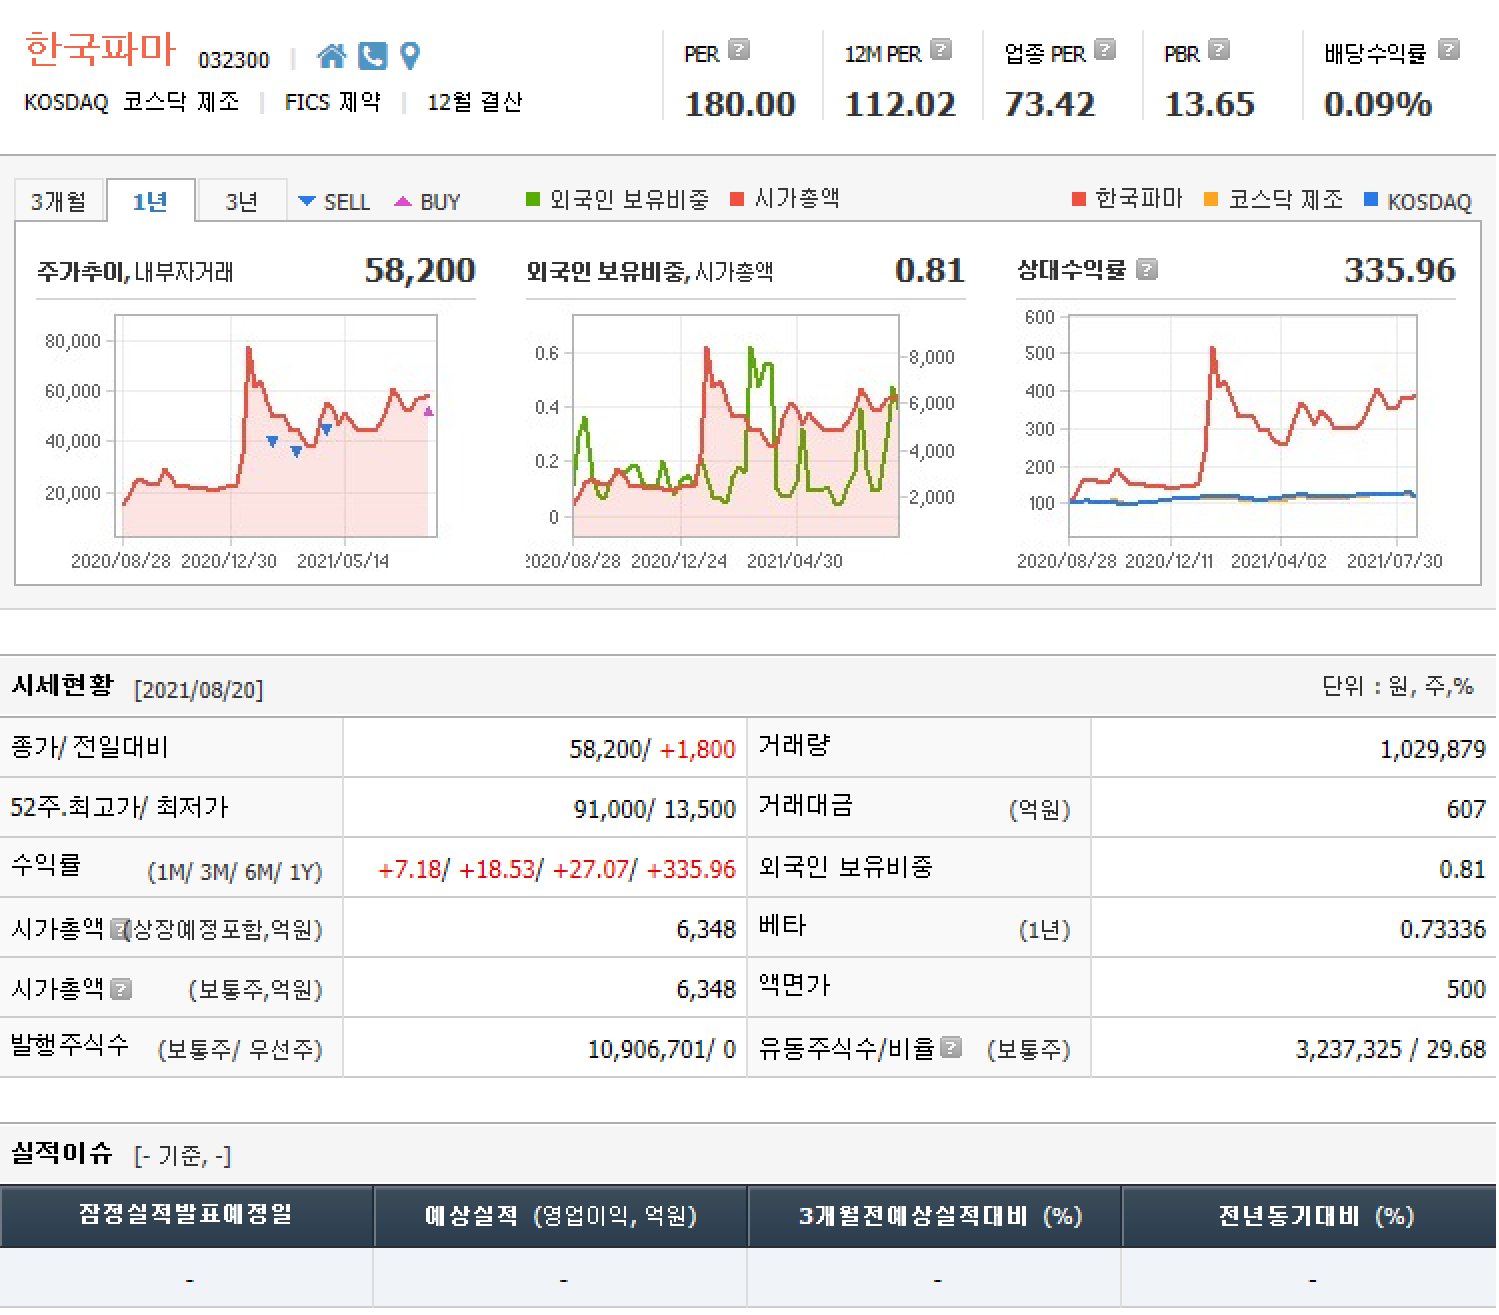This screenshot has height=1315, width=1499.
Task: Open help icon next to PBR
Action: (x=1218, y=49)
